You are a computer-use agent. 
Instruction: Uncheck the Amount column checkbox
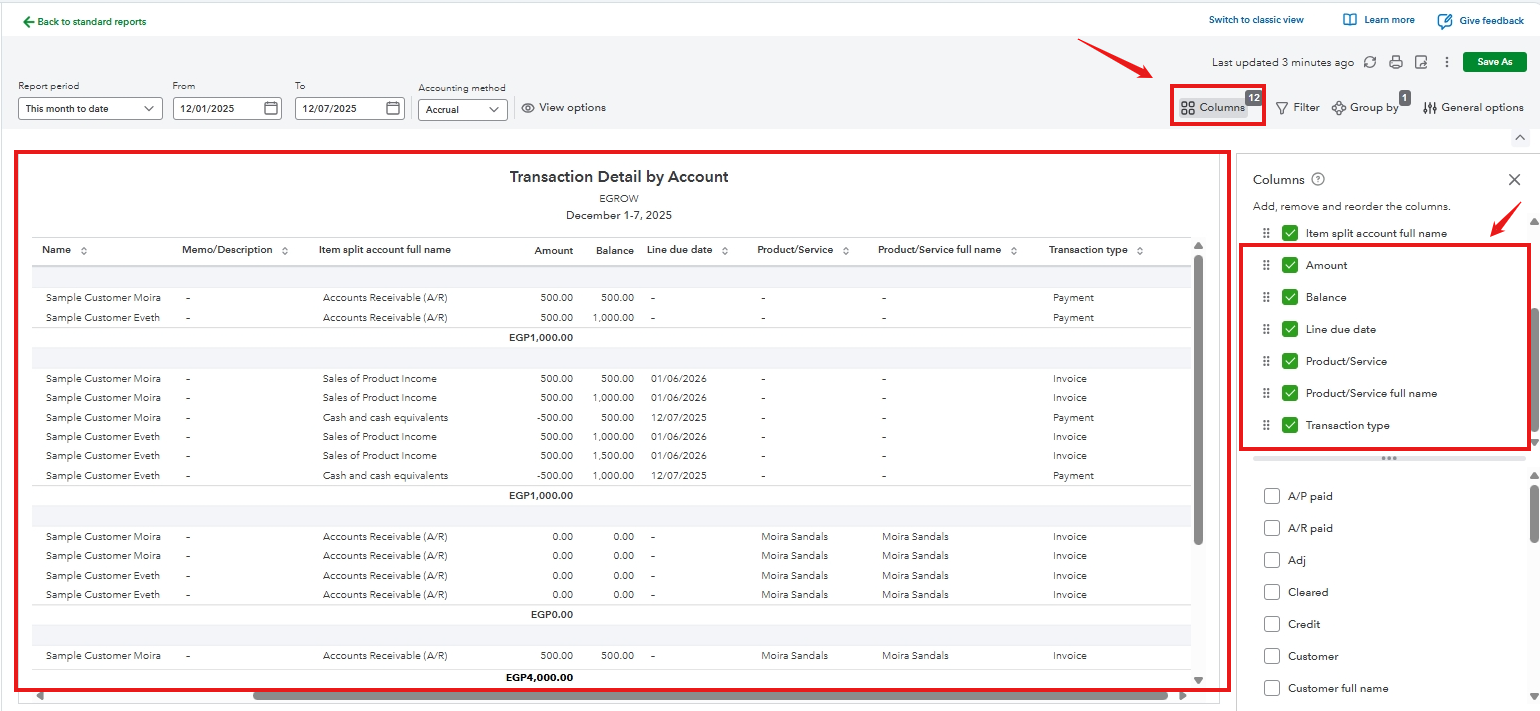point(1290,265)
